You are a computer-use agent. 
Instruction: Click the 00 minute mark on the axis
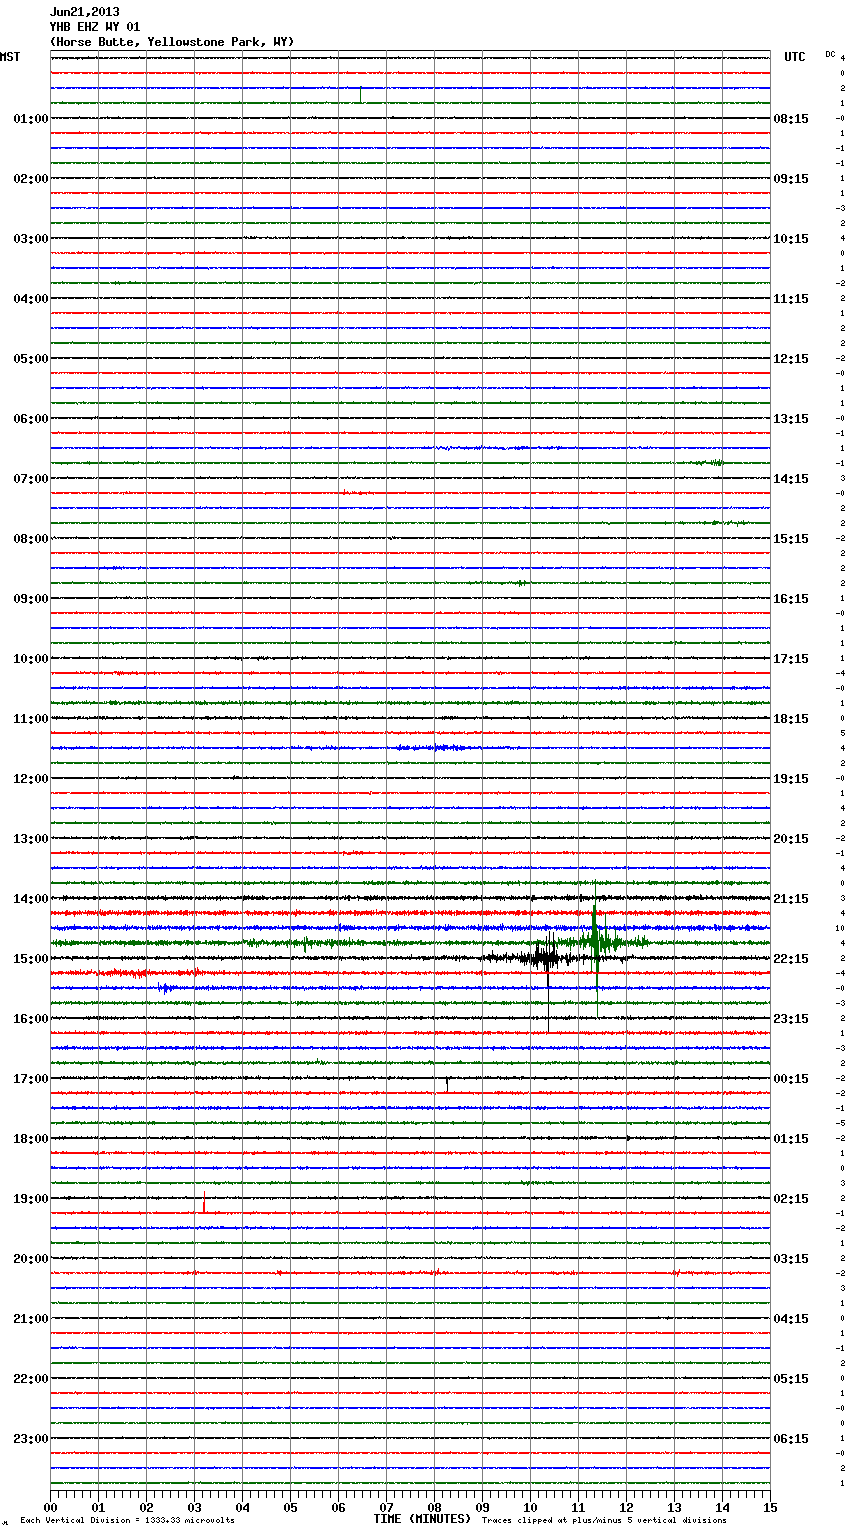pyautogui.click(x=50, y=1507)
